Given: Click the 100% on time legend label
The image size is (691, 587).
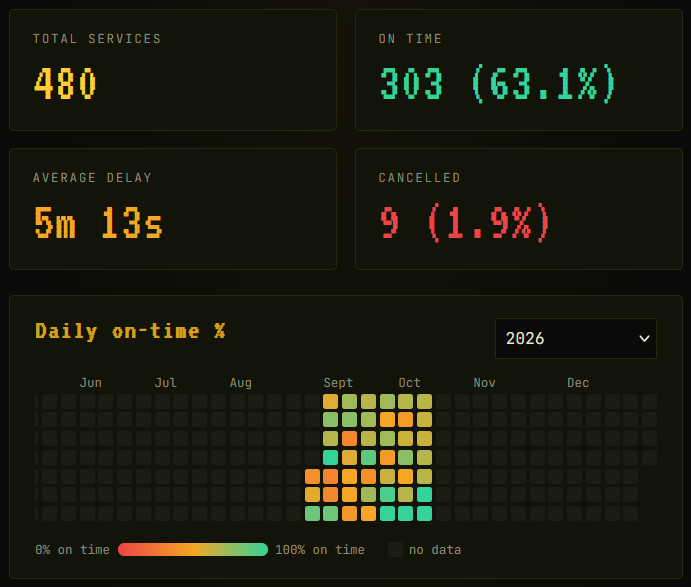Looking at the screenshot, I should pyautogui.click(x=320, y=550).
